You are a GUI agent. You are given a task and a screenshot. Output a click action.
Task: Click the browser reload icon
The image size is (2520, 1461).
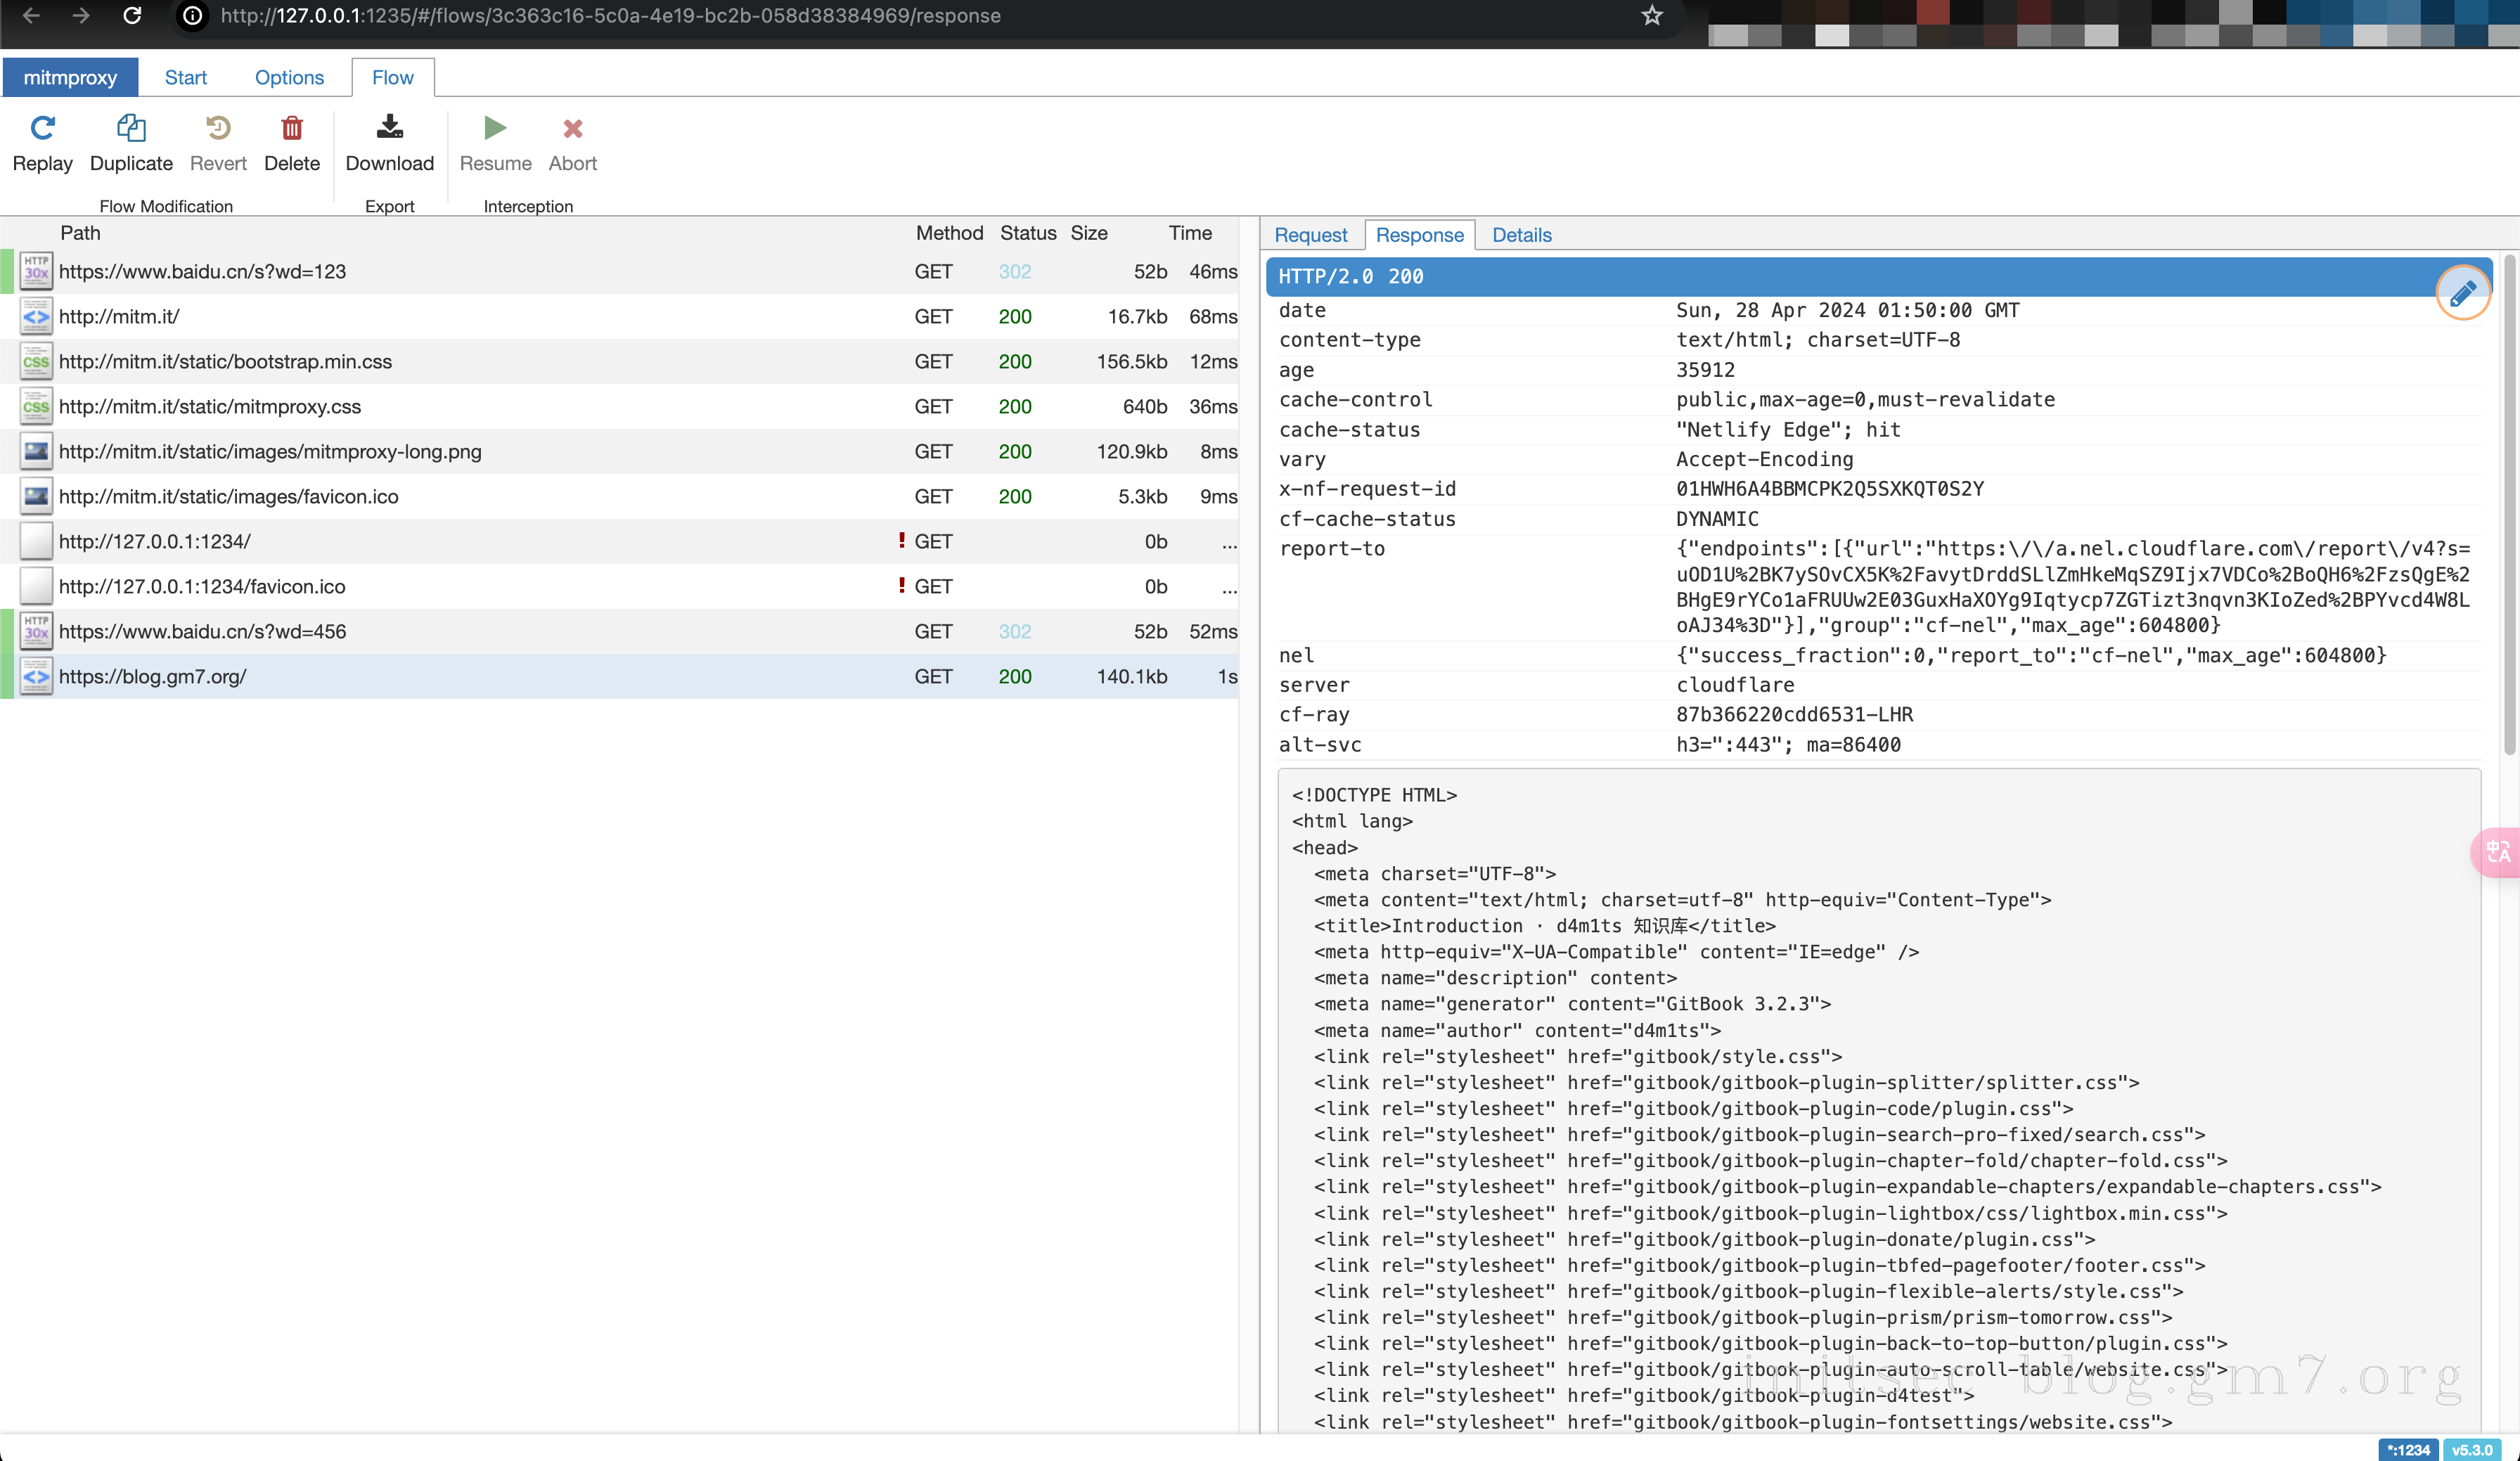(x=132, y=16)
